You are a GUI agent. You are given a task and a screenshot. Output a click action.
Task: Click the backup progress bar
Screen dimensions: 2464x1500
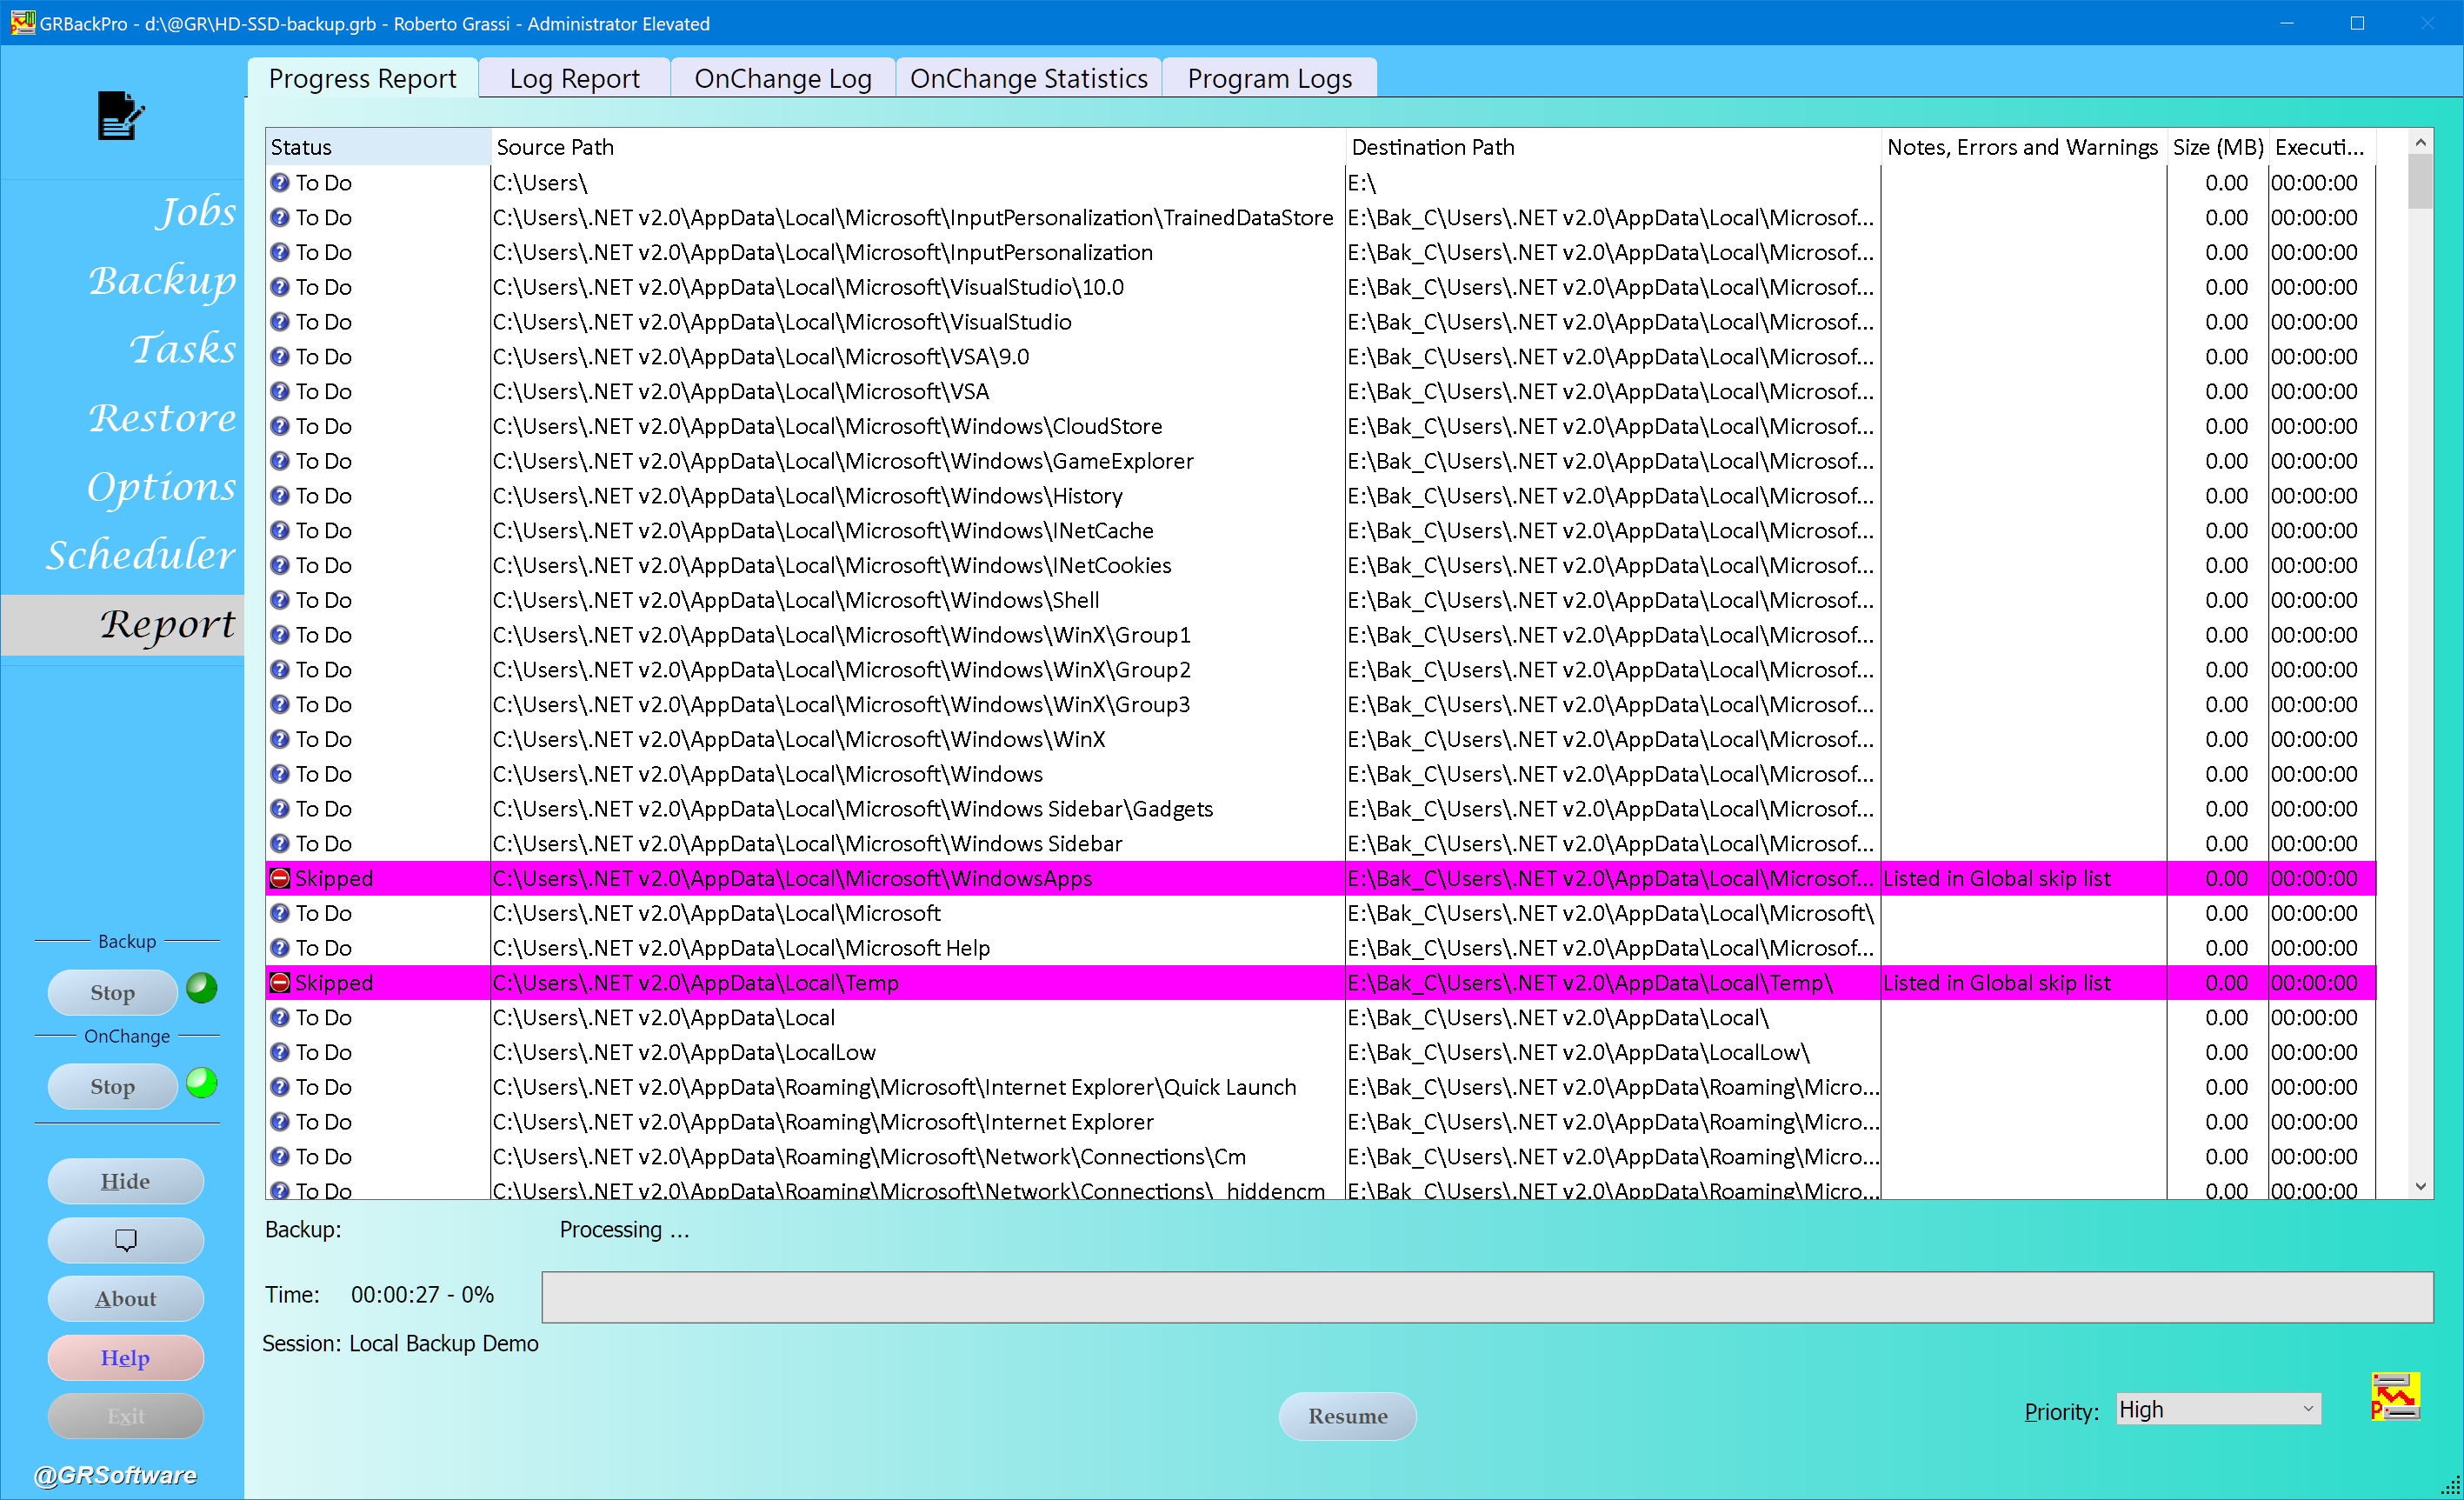[x=1486, y=1297]
